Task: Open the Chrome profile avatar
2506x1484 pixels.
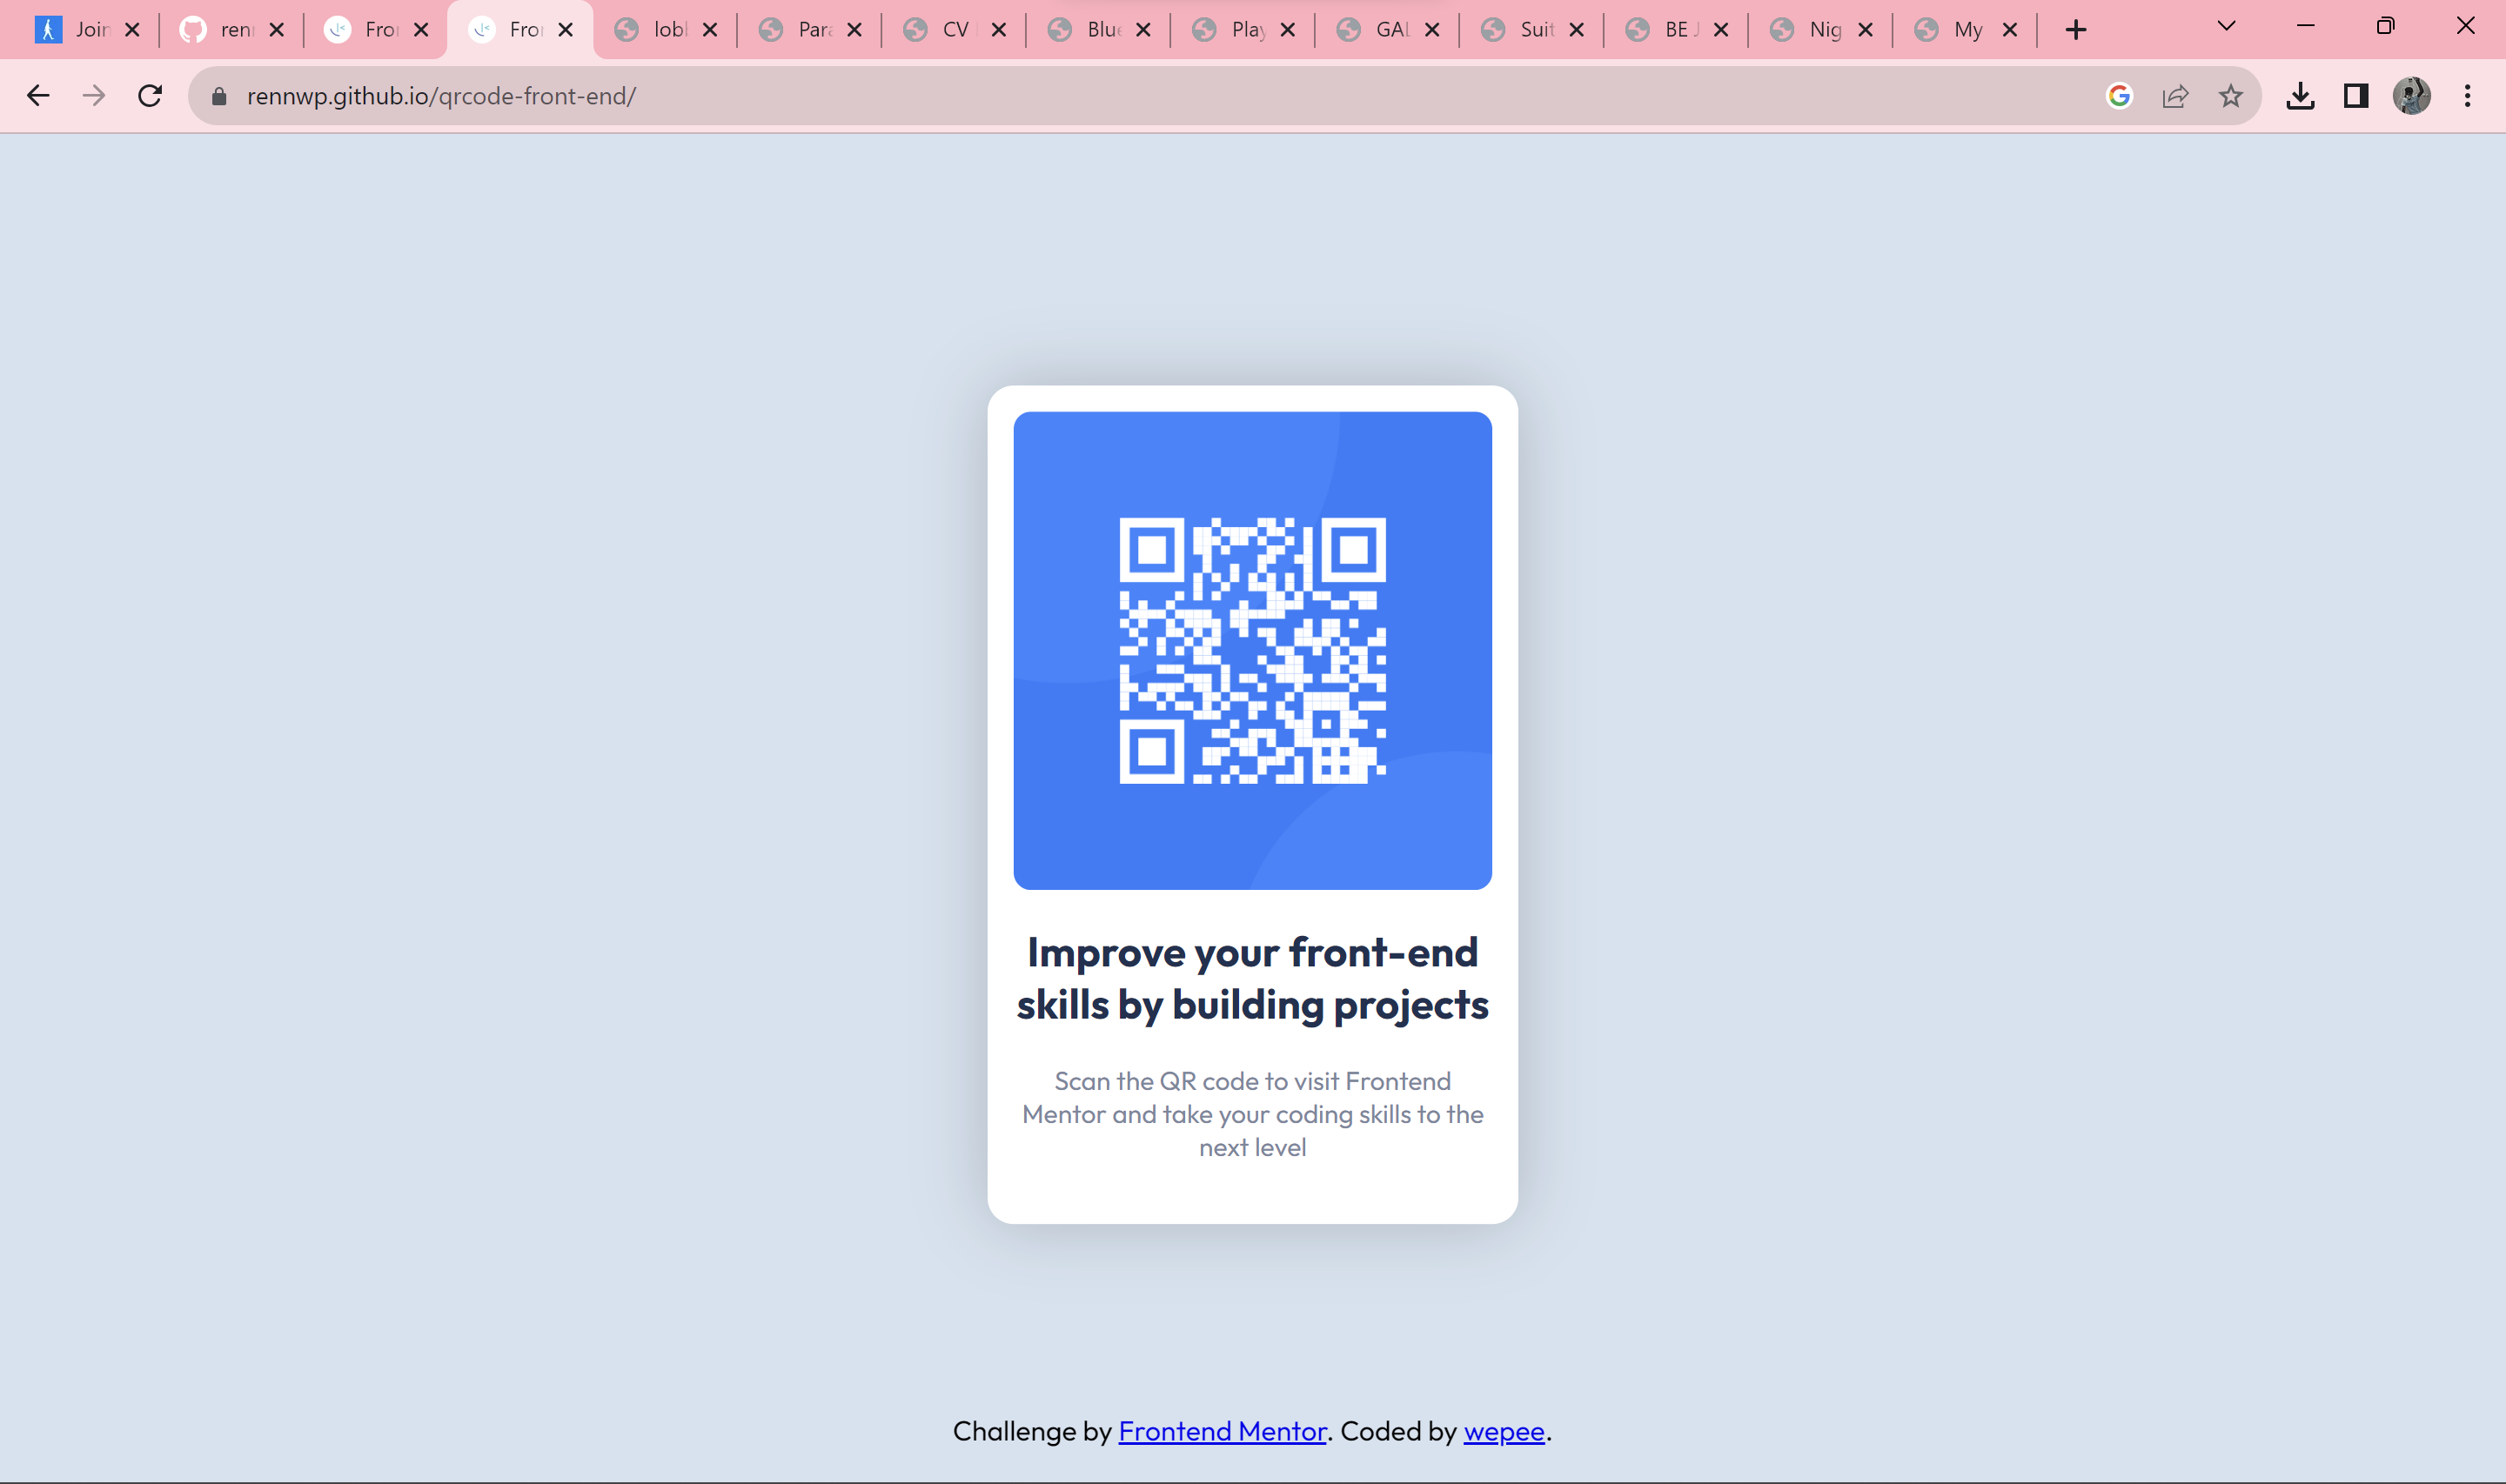Action: point(2411,96)
